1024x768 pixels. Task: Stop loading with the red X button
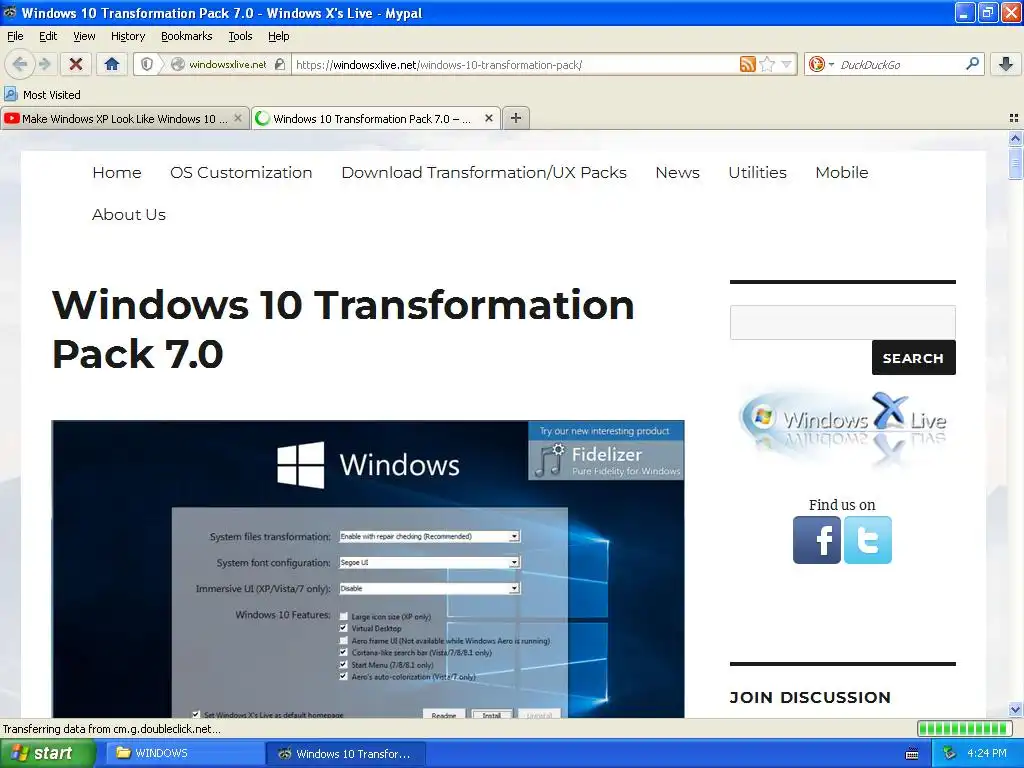76,64
